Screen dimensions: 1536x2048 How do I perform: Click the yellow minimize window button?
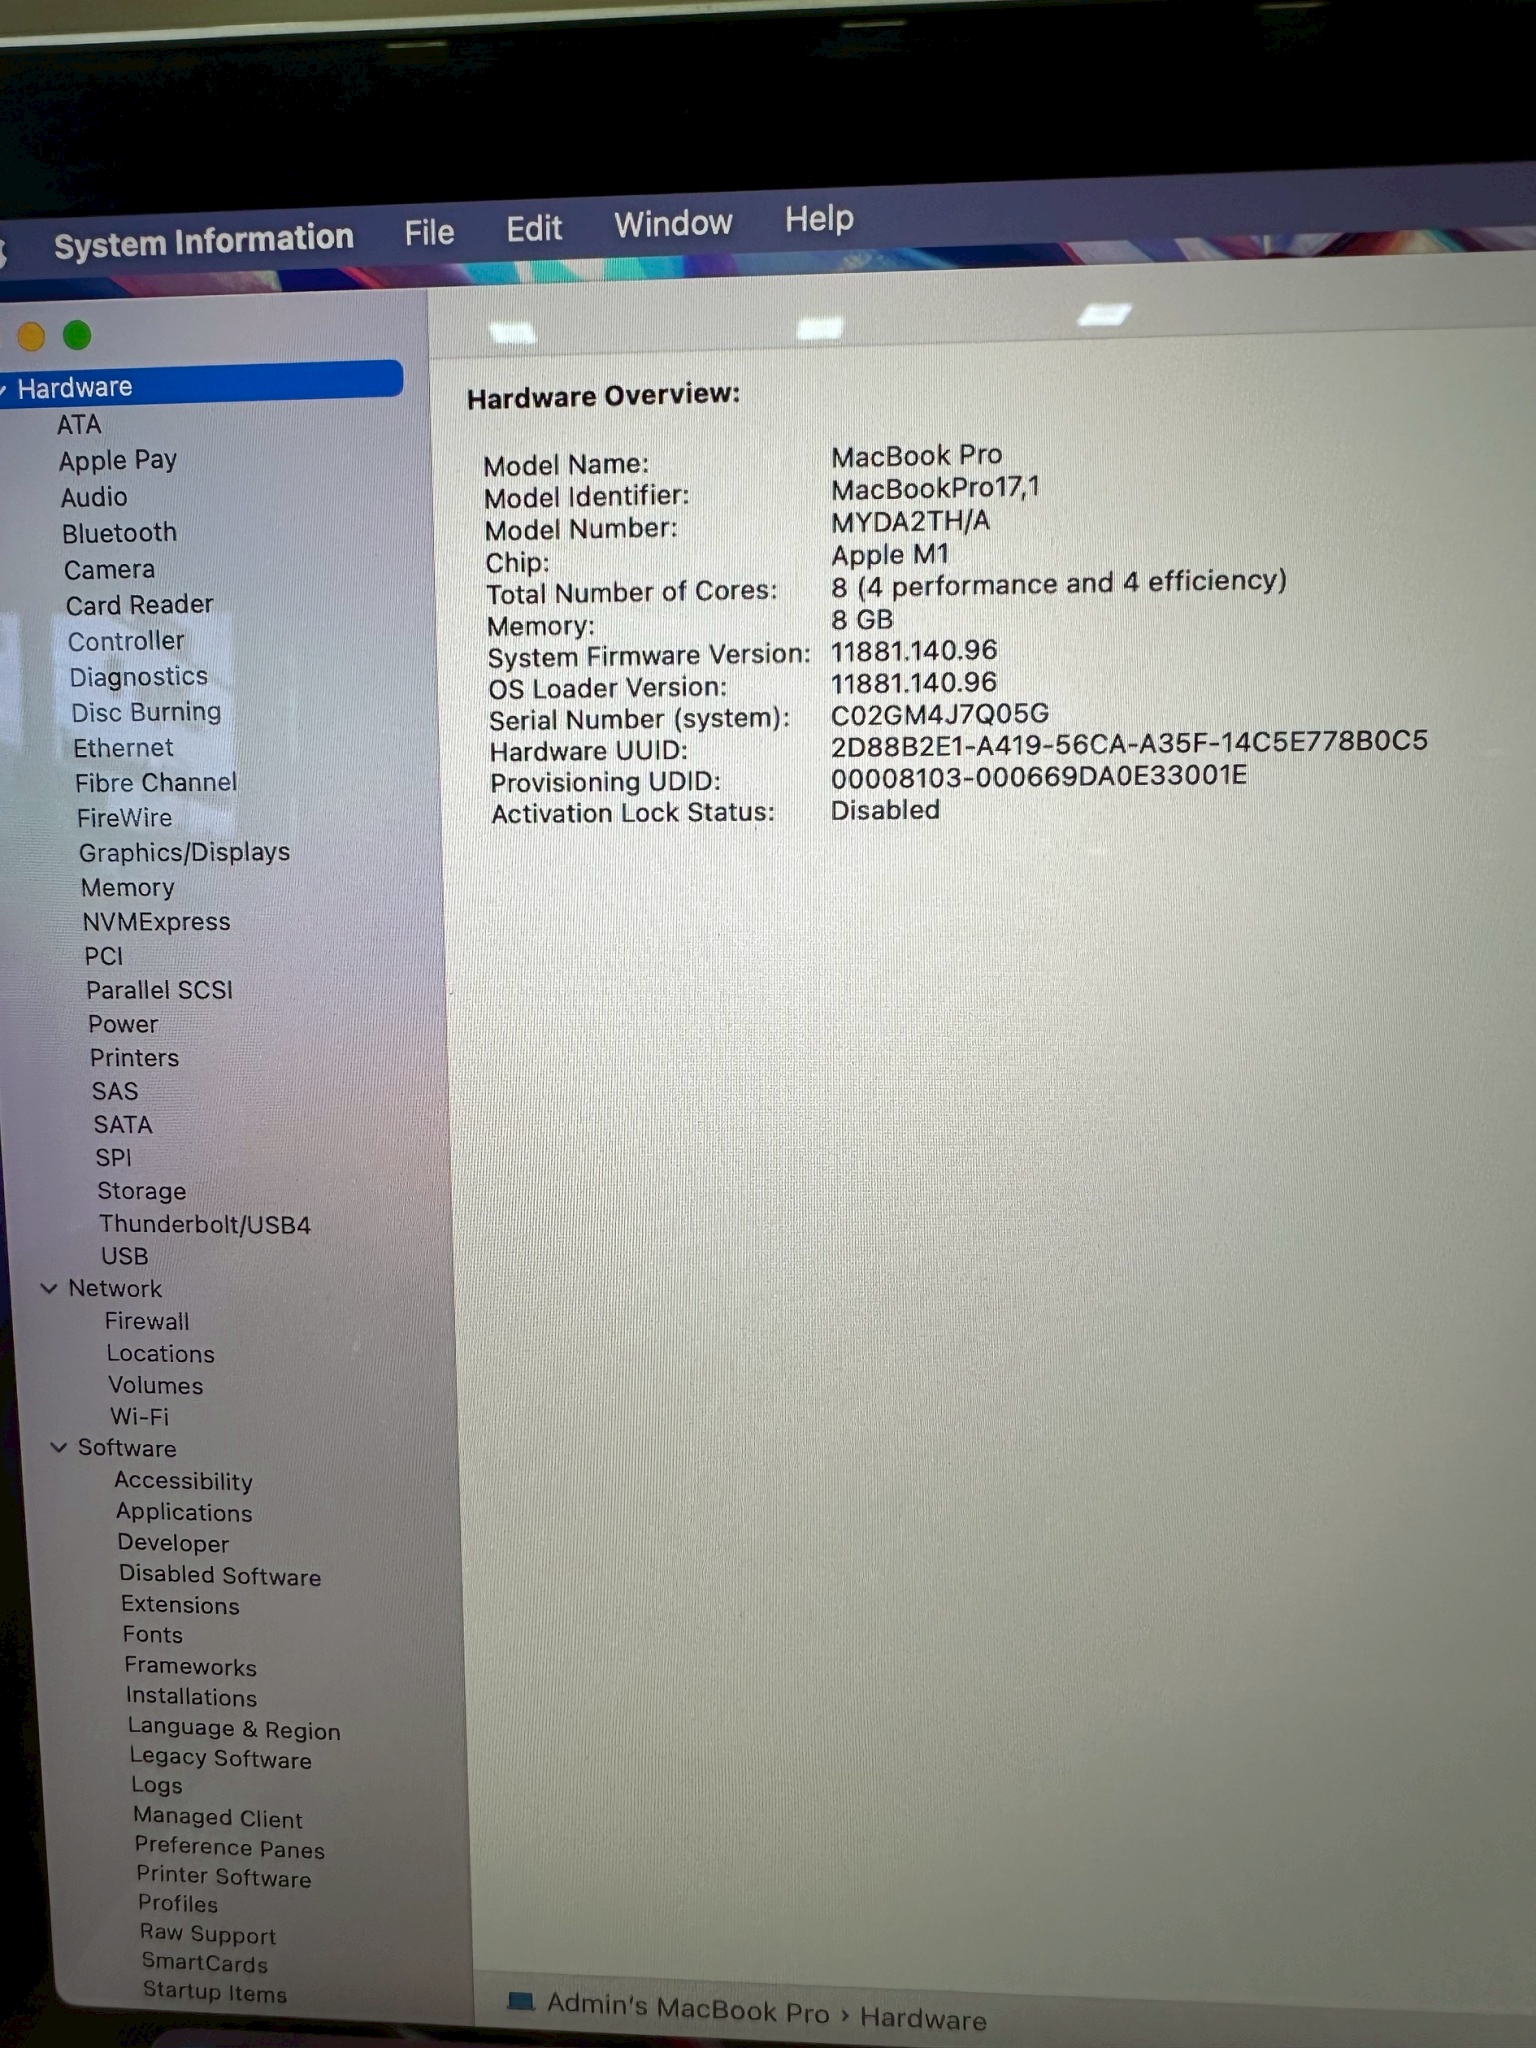31,337
